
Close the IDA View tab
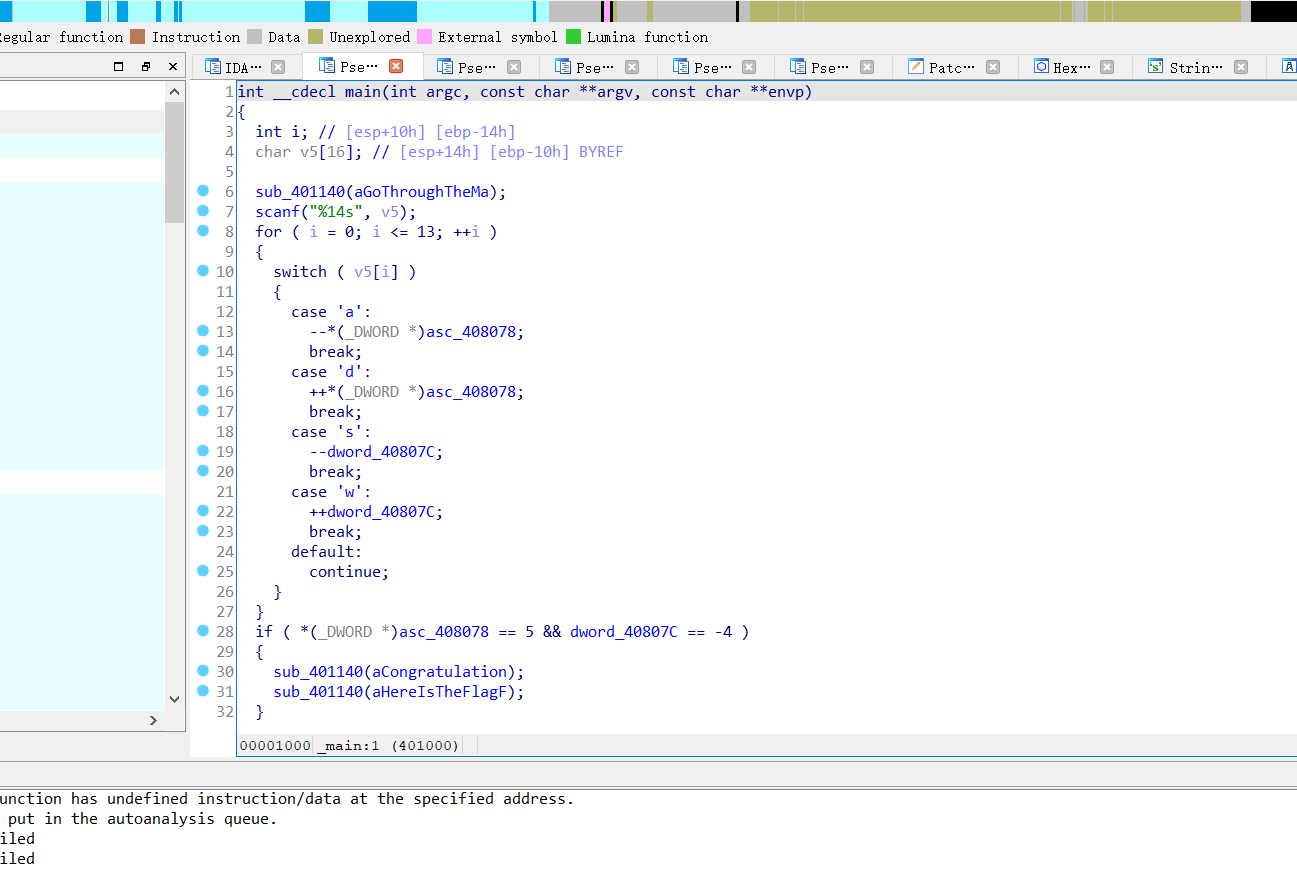click(x=278, y=67)
